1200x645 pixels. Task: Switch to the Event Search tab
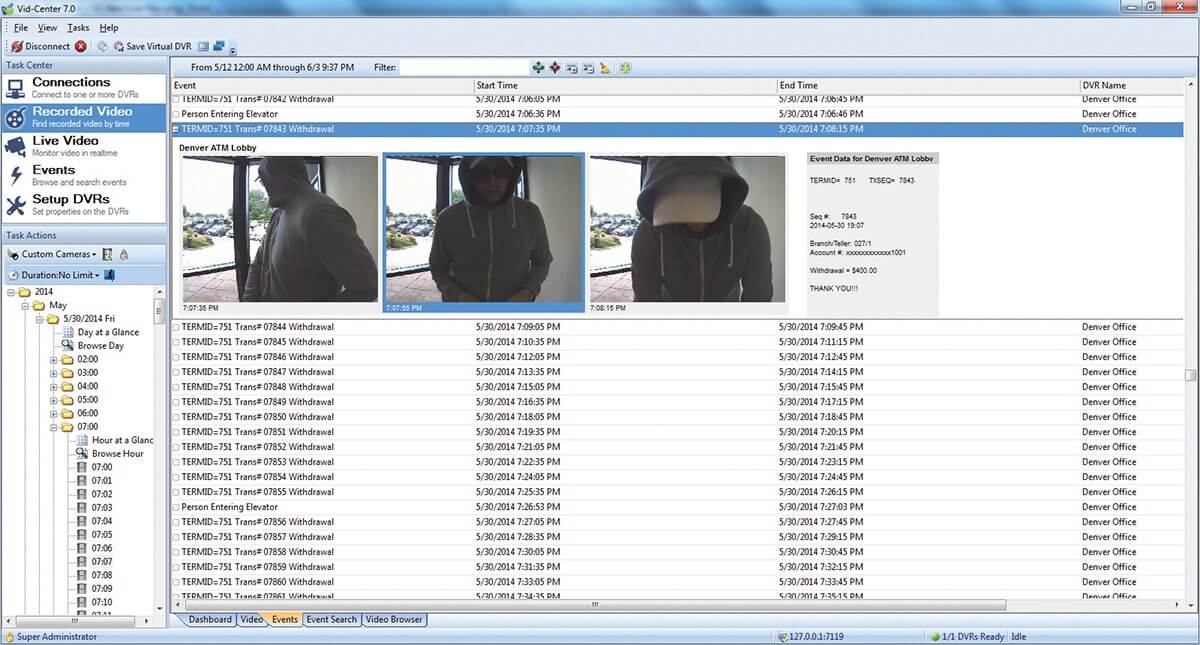point(332,620)
